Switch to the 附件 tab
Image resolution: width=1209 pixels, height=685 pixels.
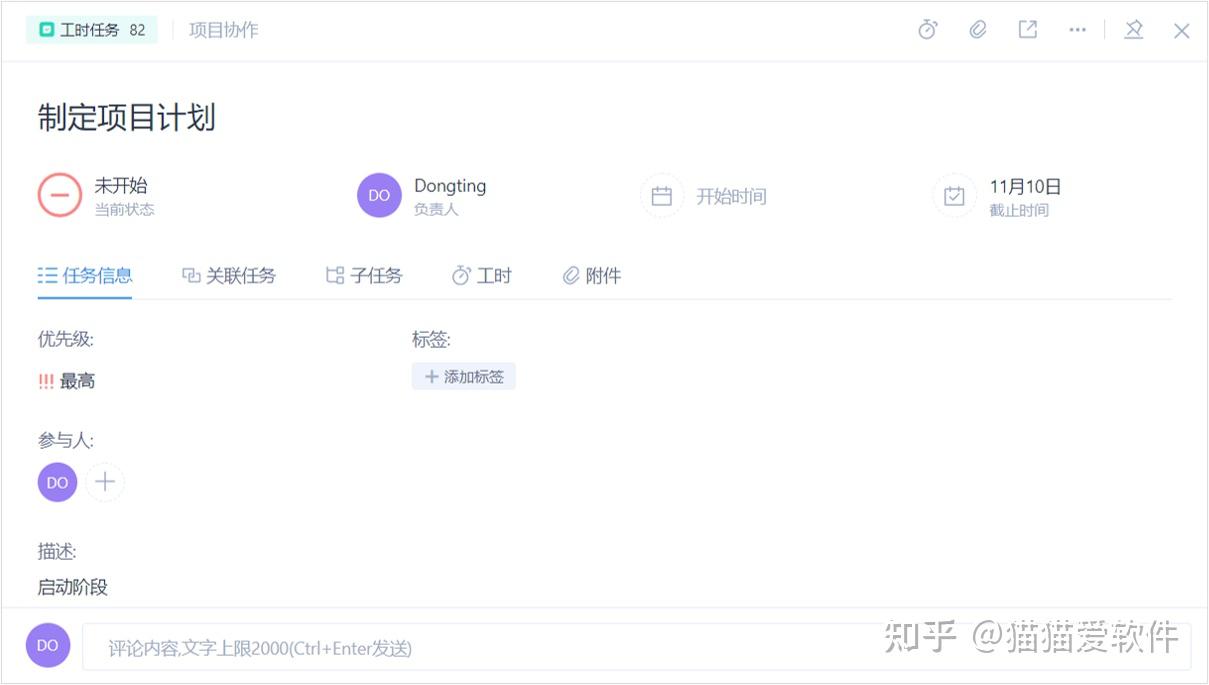592,276
